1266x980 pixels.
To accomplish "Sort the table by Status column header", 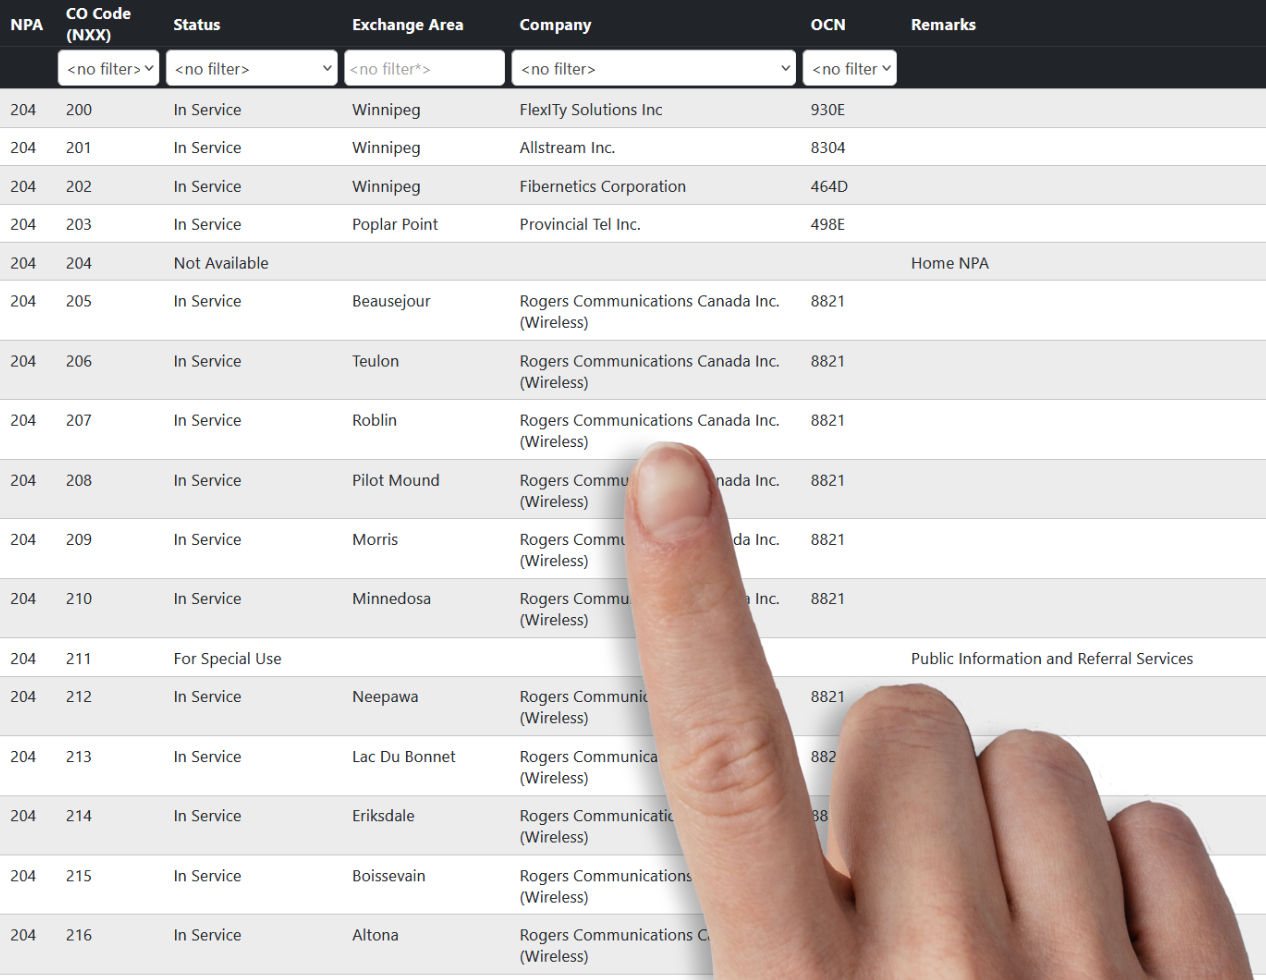I will pyautogui.click(x=196, y=24).
